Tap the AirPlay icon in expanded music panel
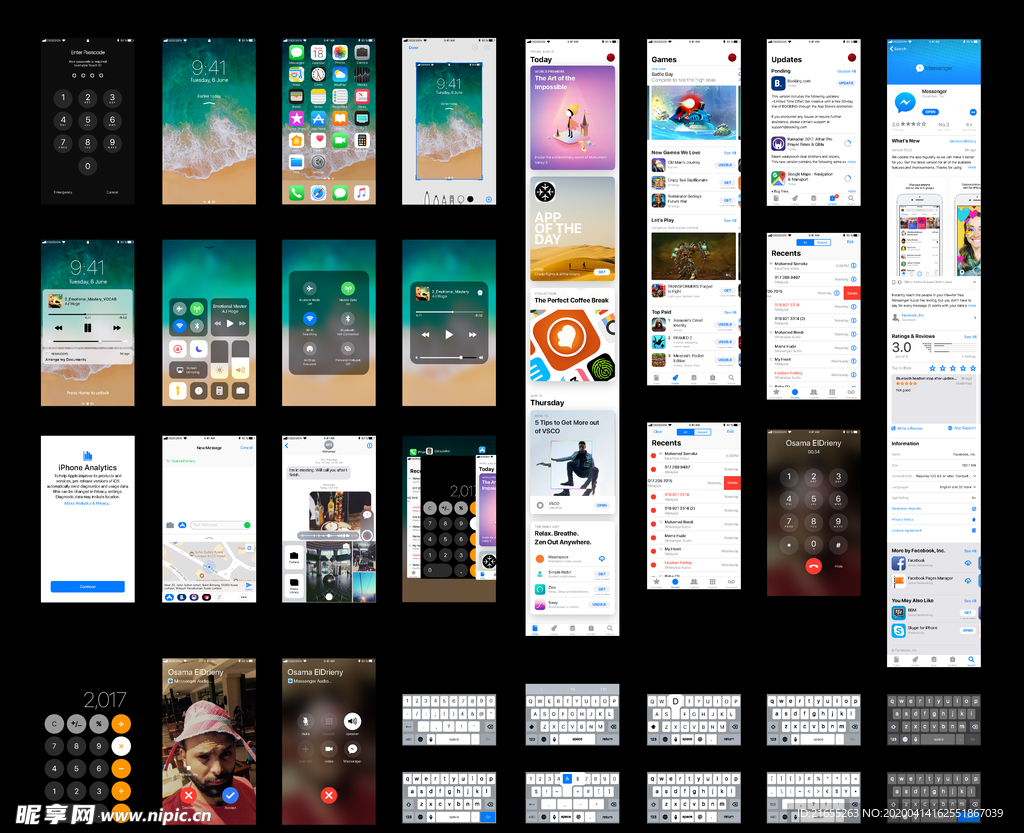This screenshot has height=833, width=1024. click(x=480, y=292)
